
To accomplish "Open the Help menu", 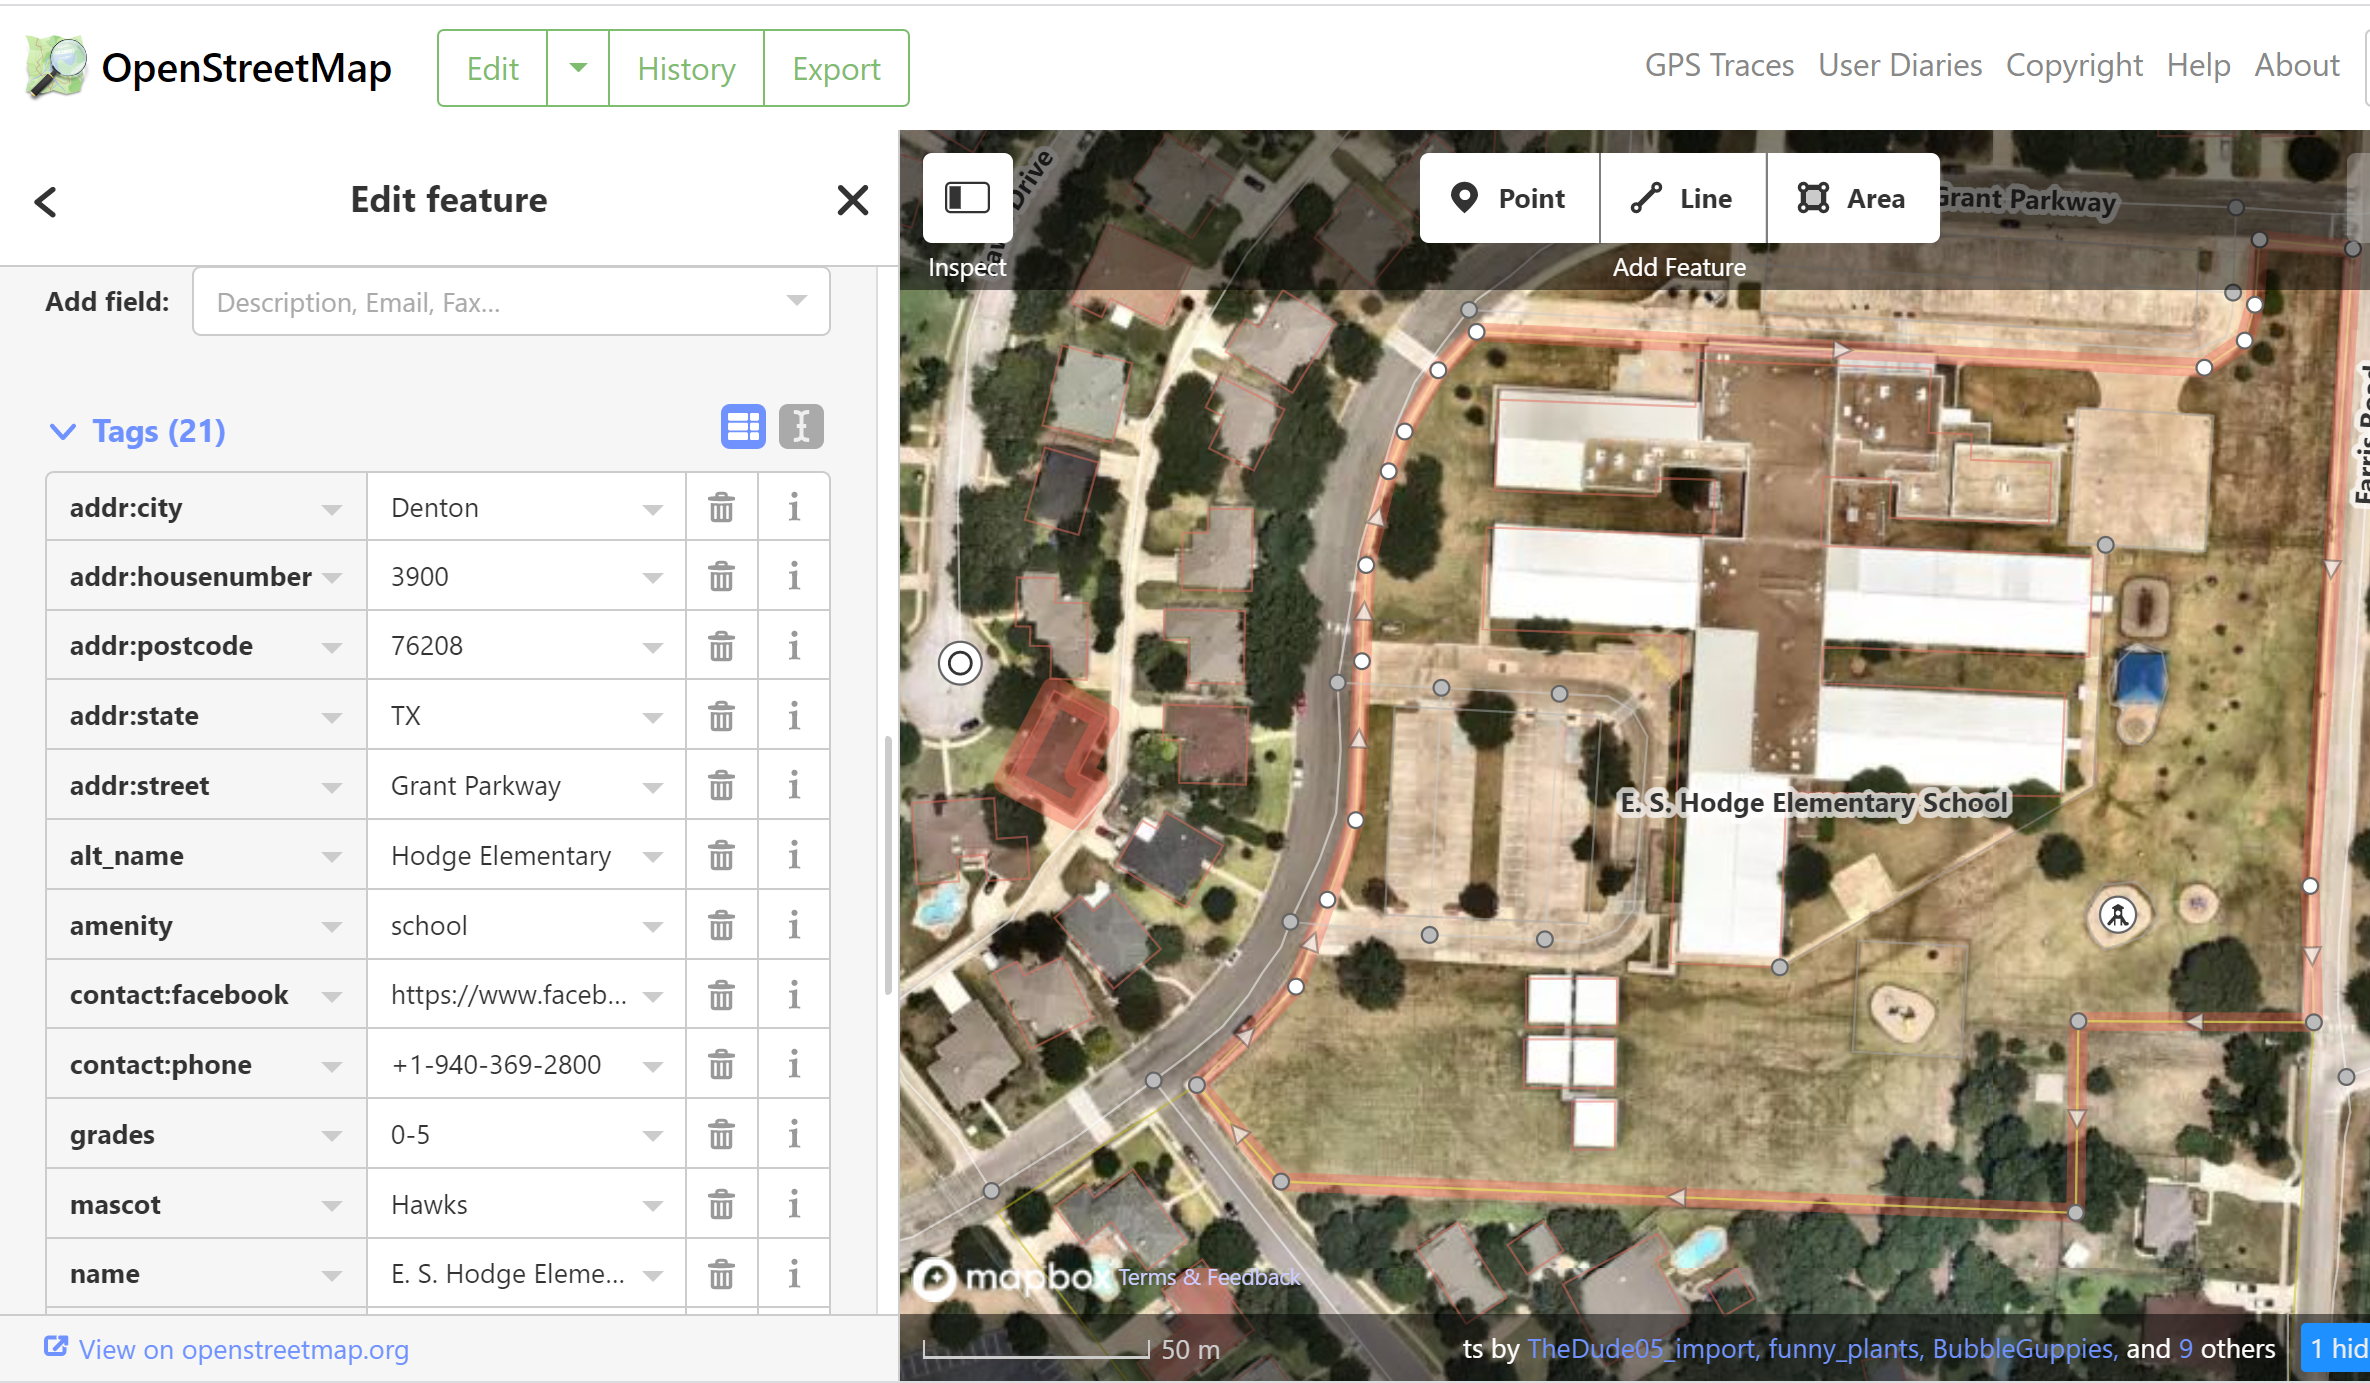I will tap(2198, 65).
